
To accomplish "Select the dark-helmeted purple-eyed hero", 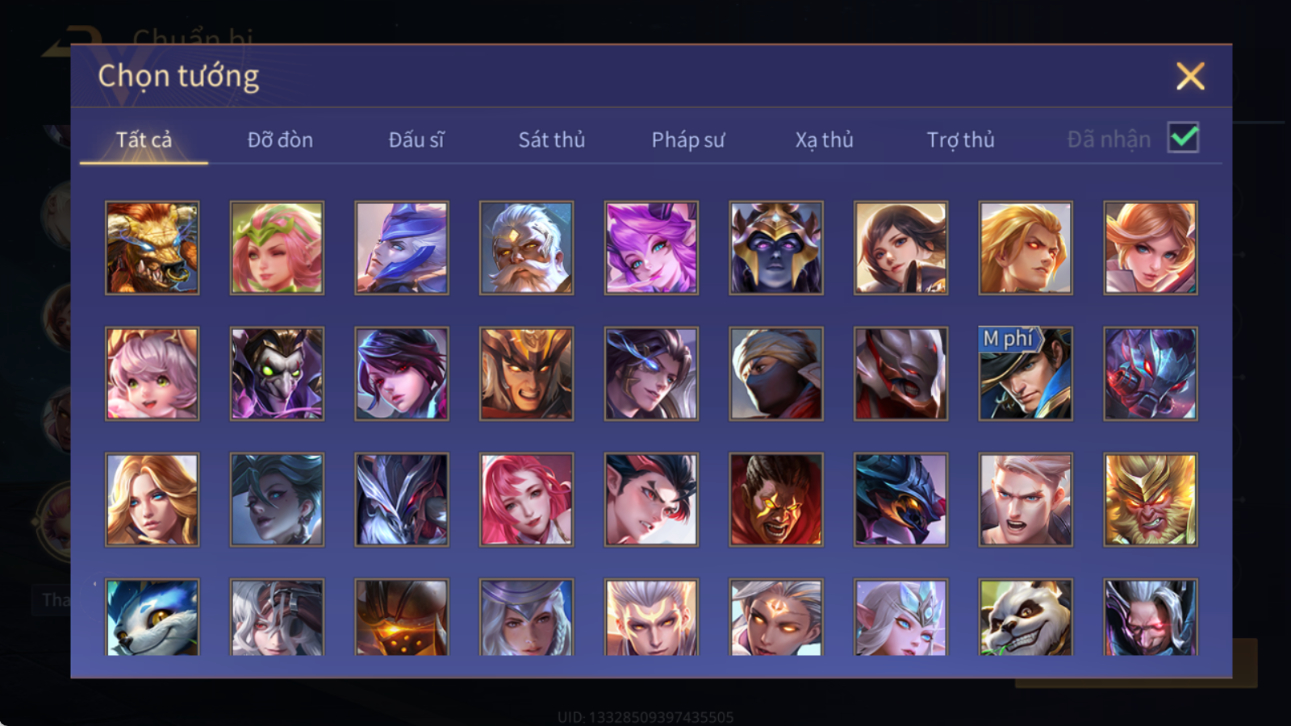I will coord(776,247).
